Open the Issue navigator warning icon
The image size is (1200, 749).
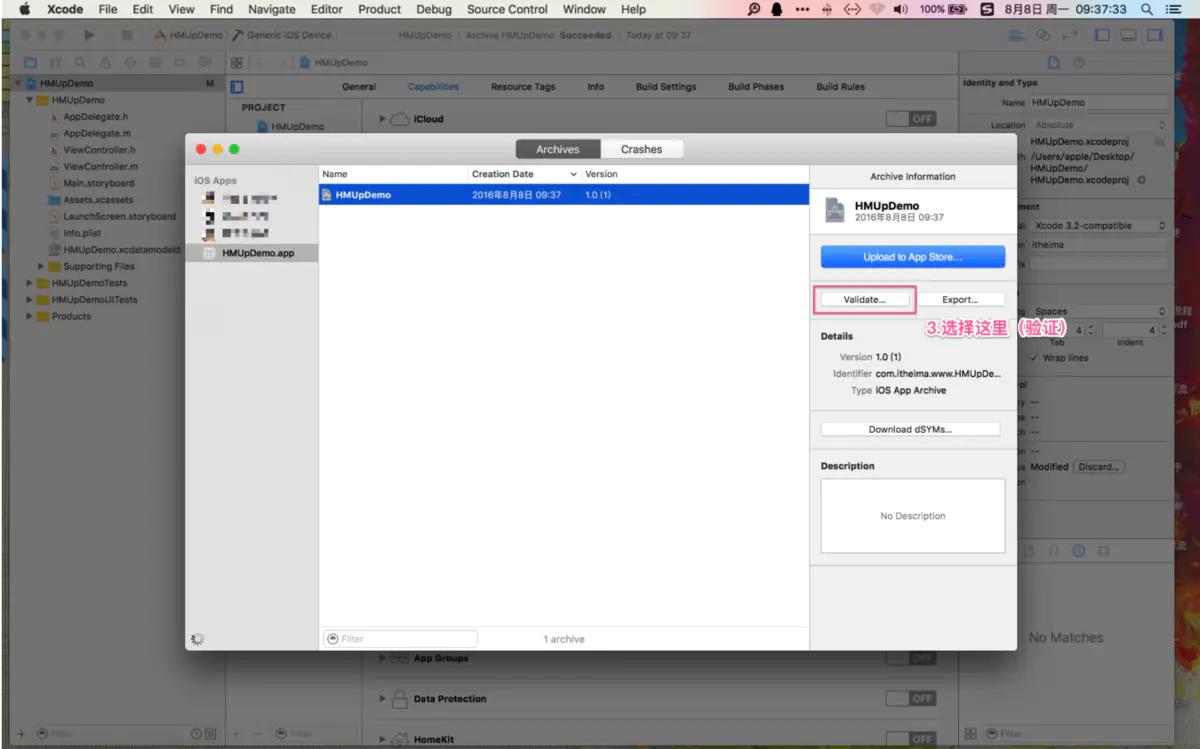pos(105,62)
